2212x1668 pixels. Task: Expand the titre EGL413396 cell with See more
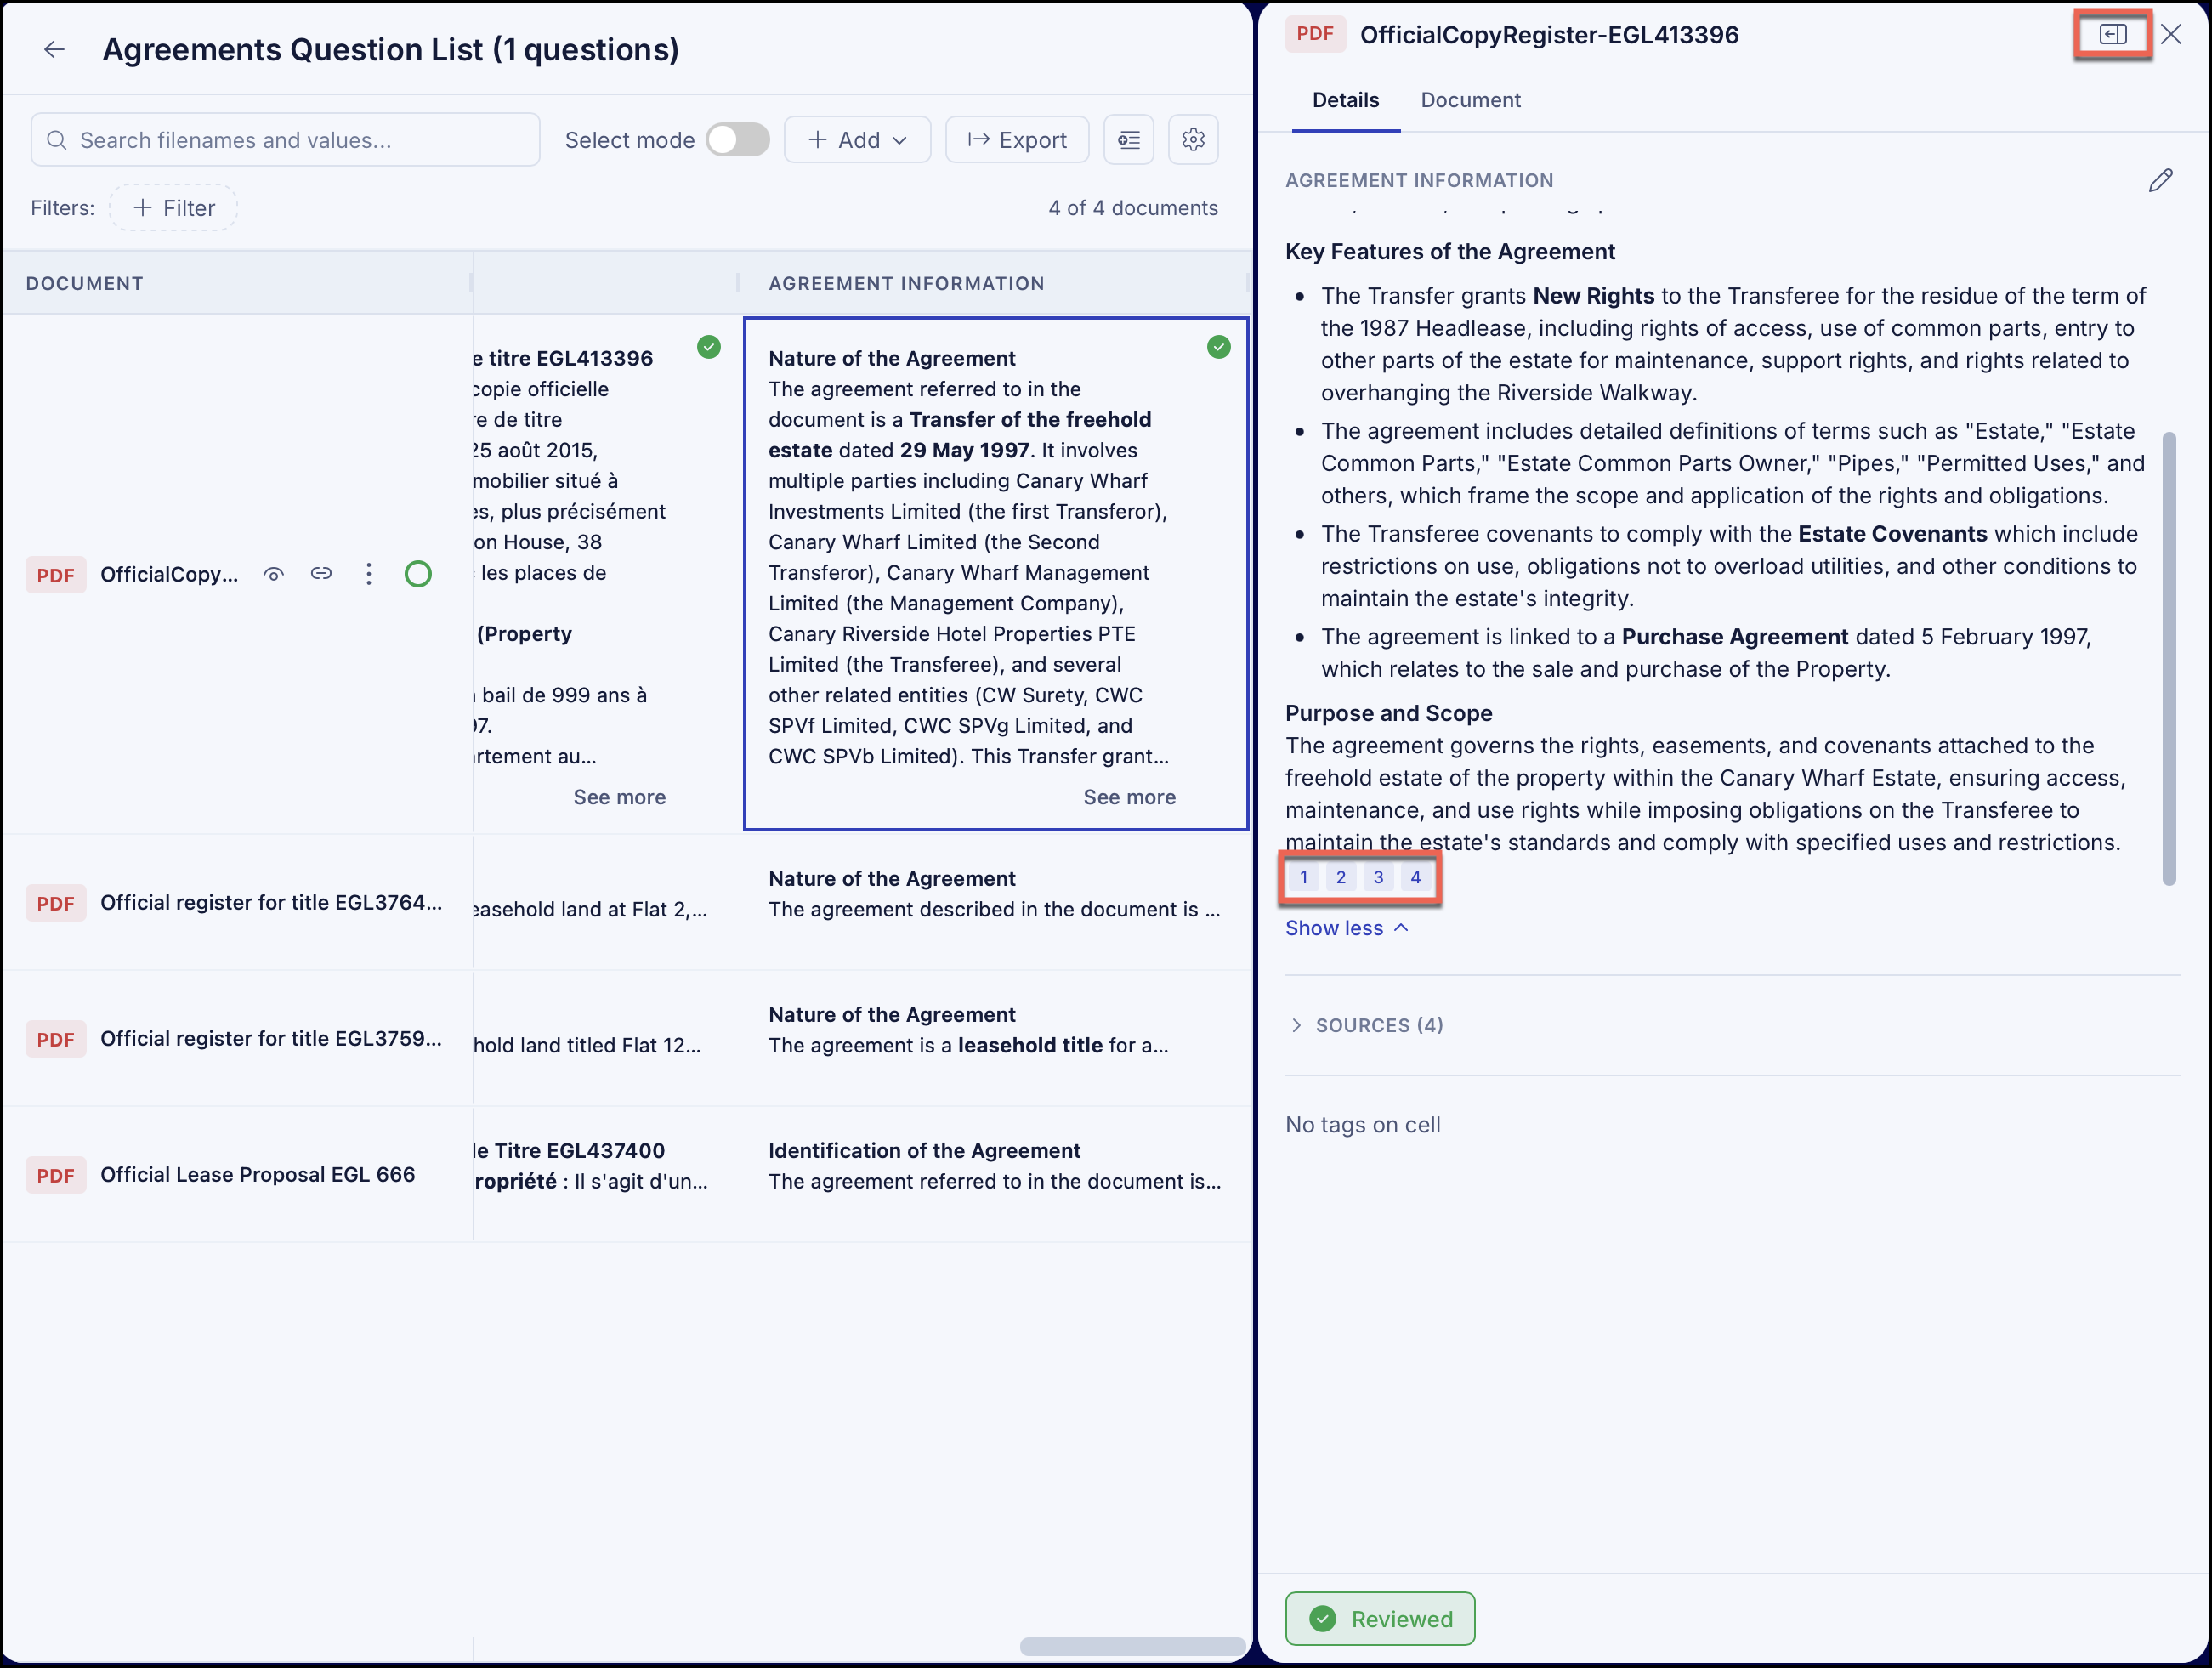point(619,797)
